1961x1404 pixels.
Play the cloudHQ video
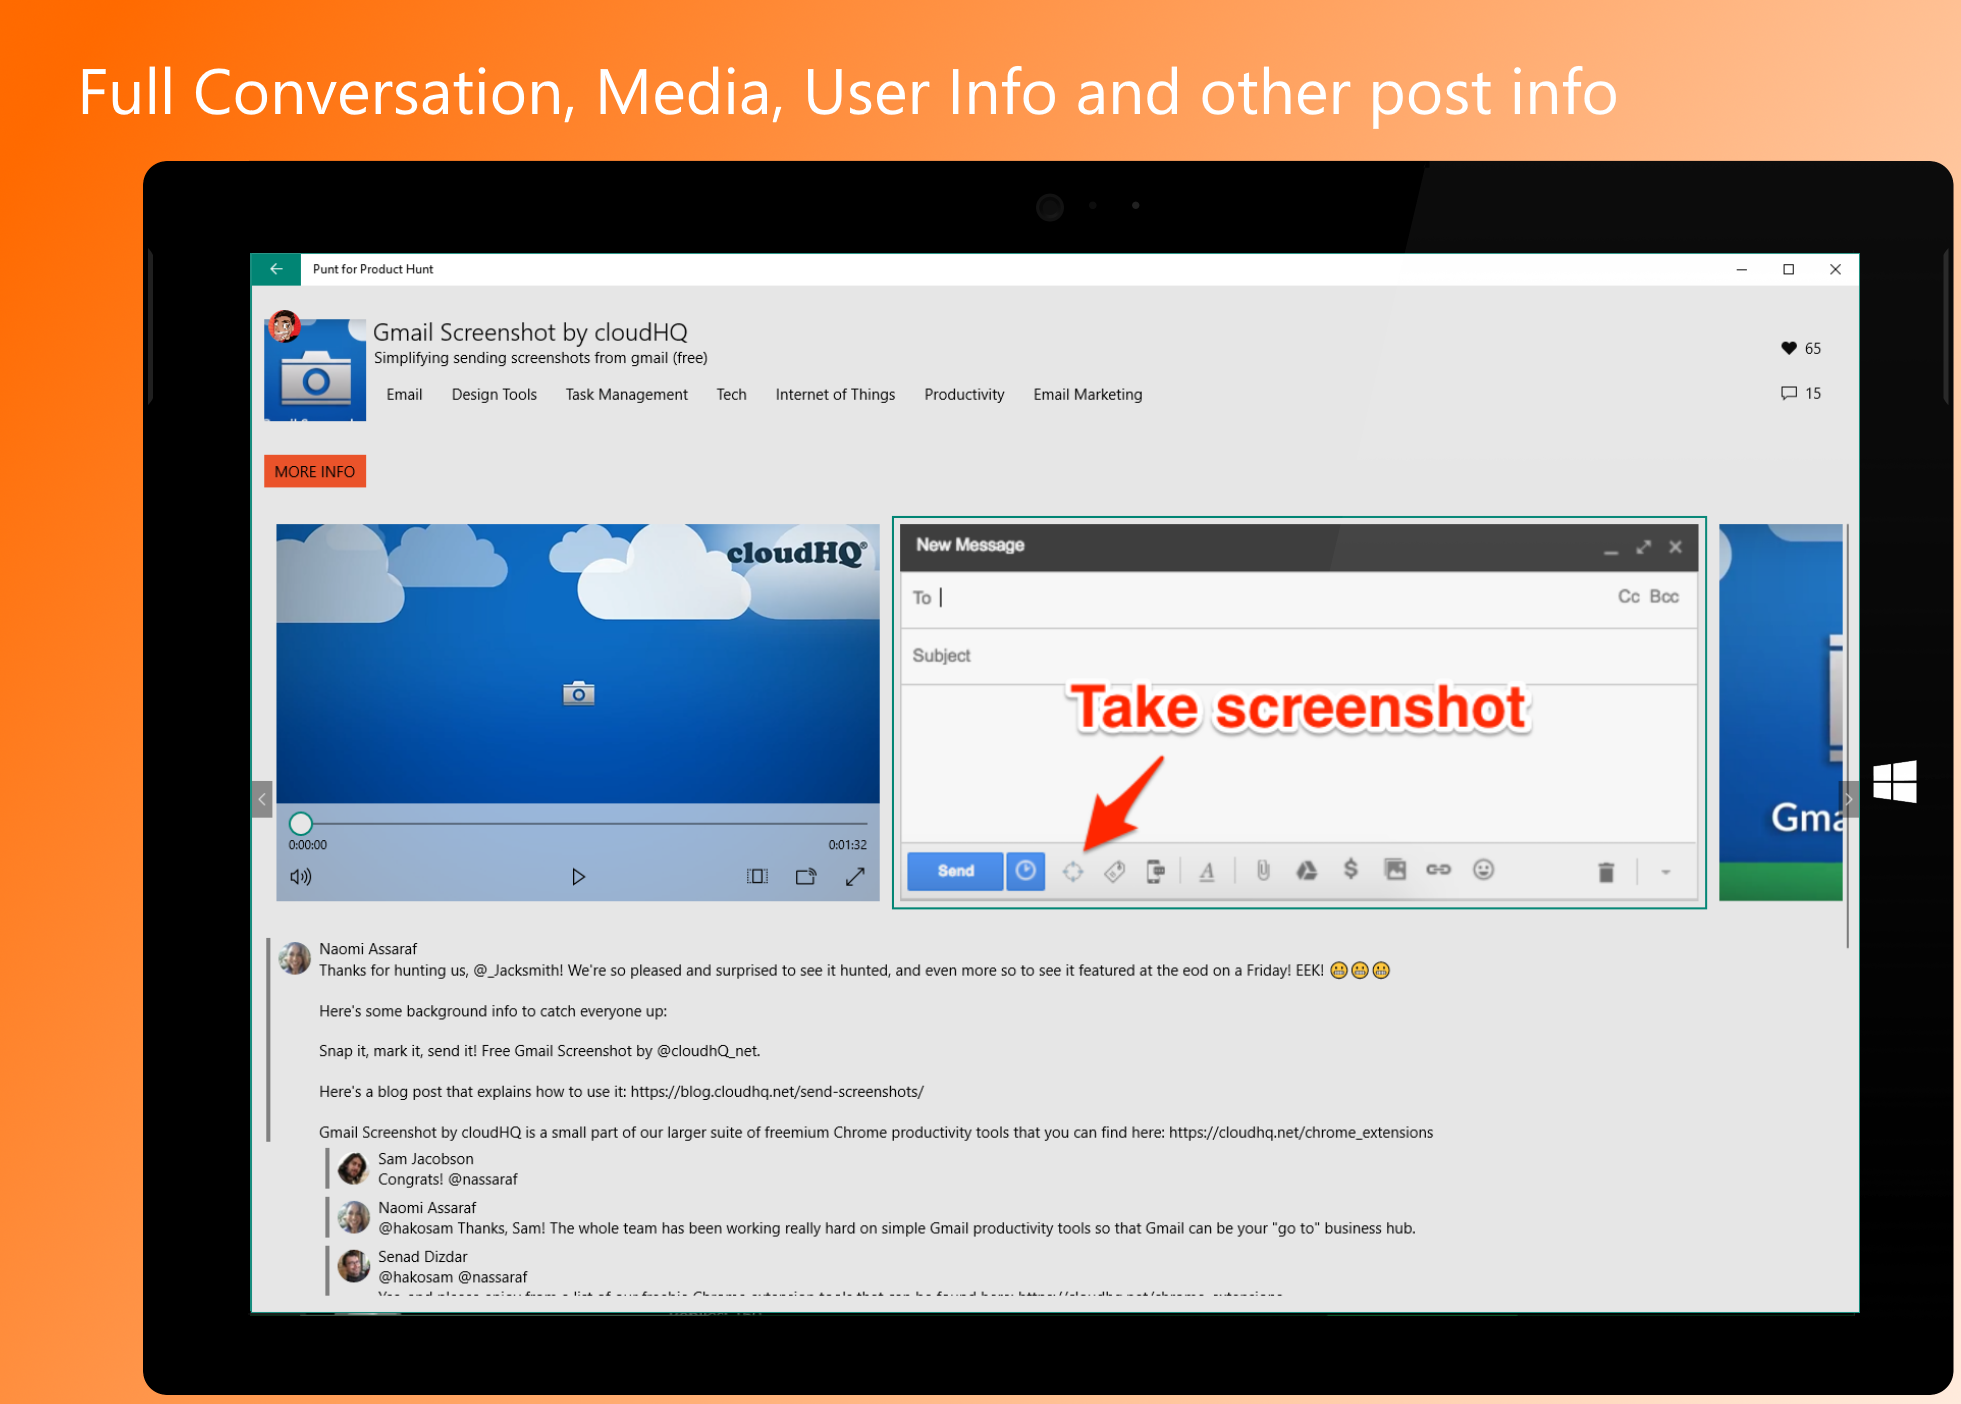coord(578,877)
